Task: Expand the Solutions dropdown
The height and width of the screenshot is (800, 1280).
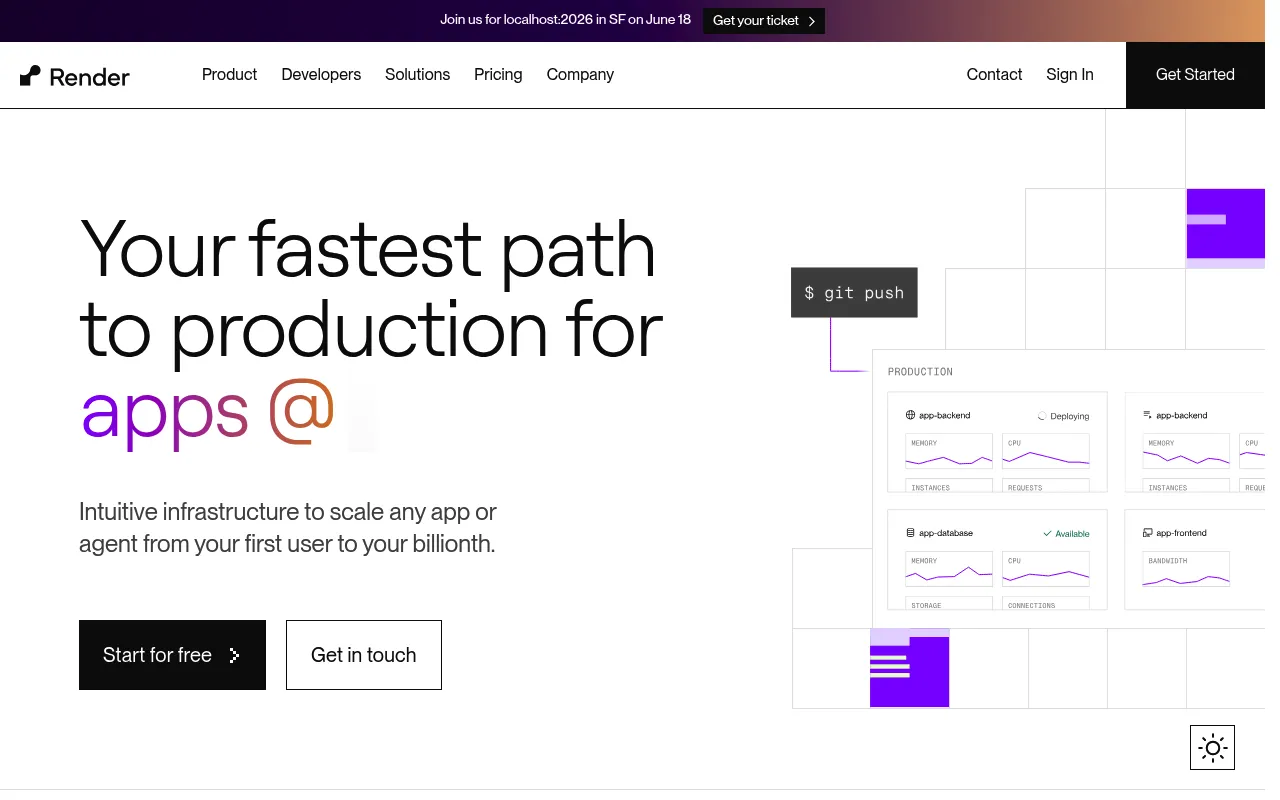Action: pyautogui.click(x=417, y=75)
